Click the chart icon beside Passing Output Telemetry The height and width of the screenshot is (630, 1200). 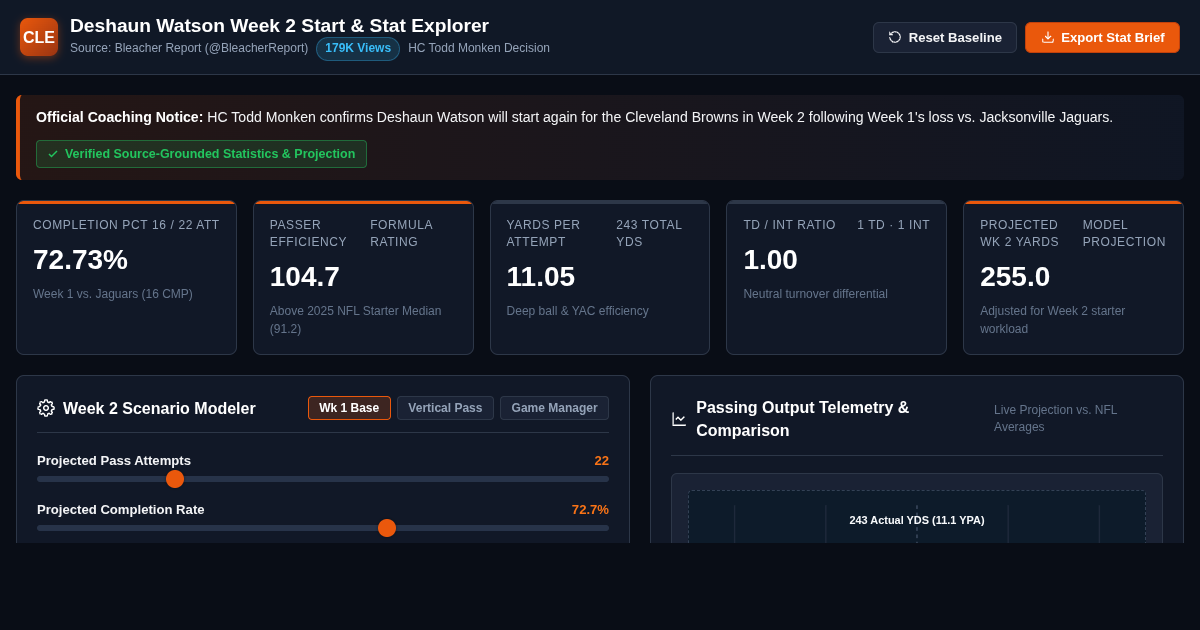679,419
